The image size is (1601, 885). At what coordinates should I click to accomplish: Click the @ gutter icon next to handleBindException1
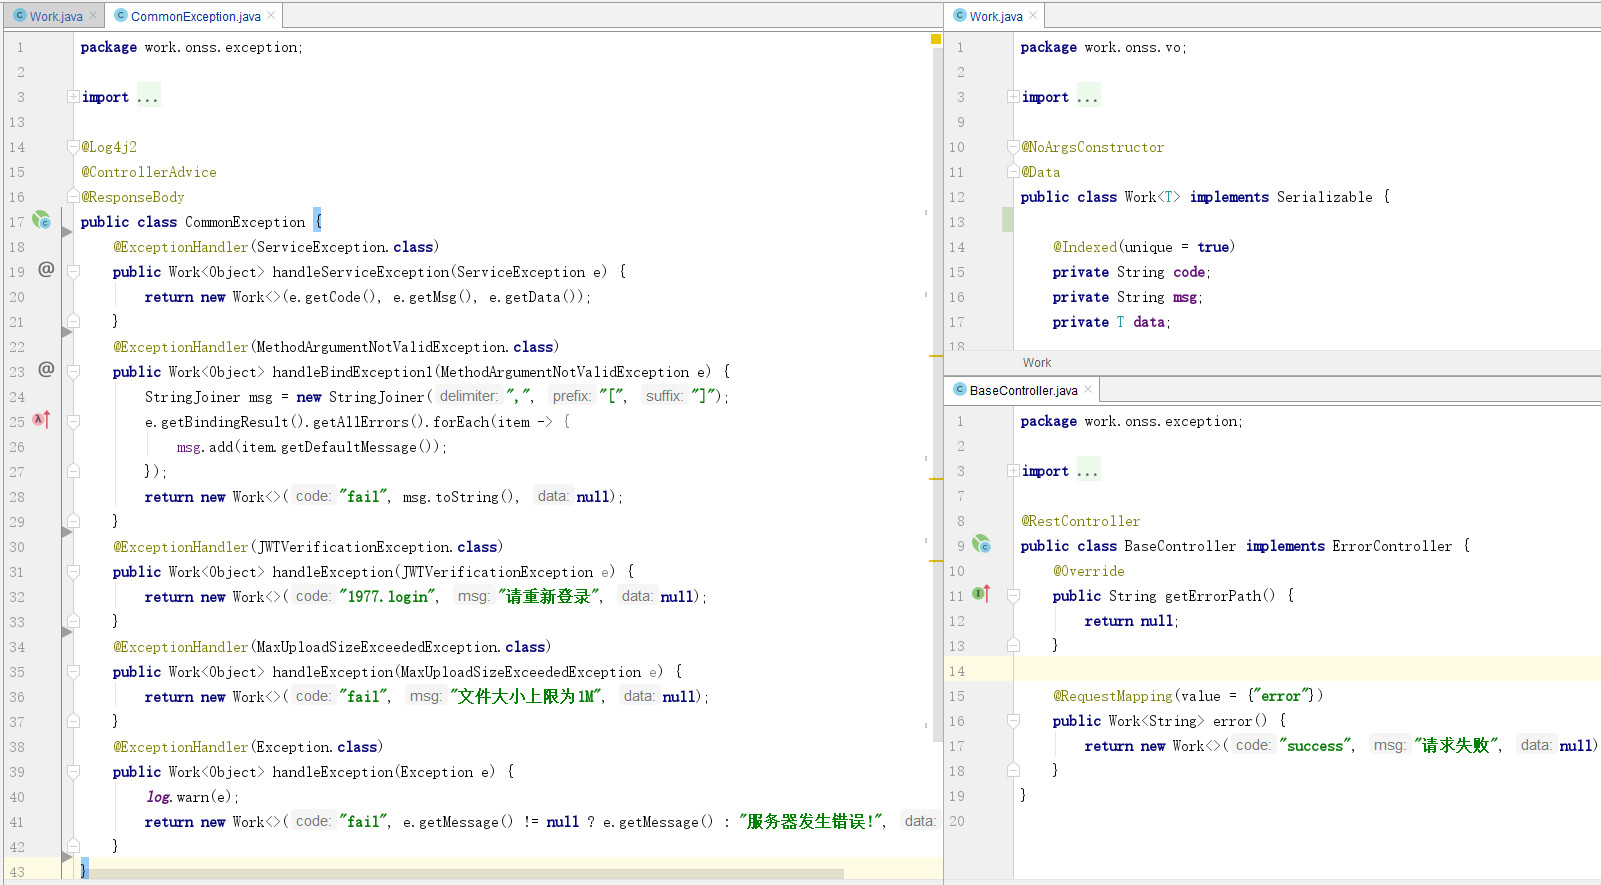[x=46, y=369]
